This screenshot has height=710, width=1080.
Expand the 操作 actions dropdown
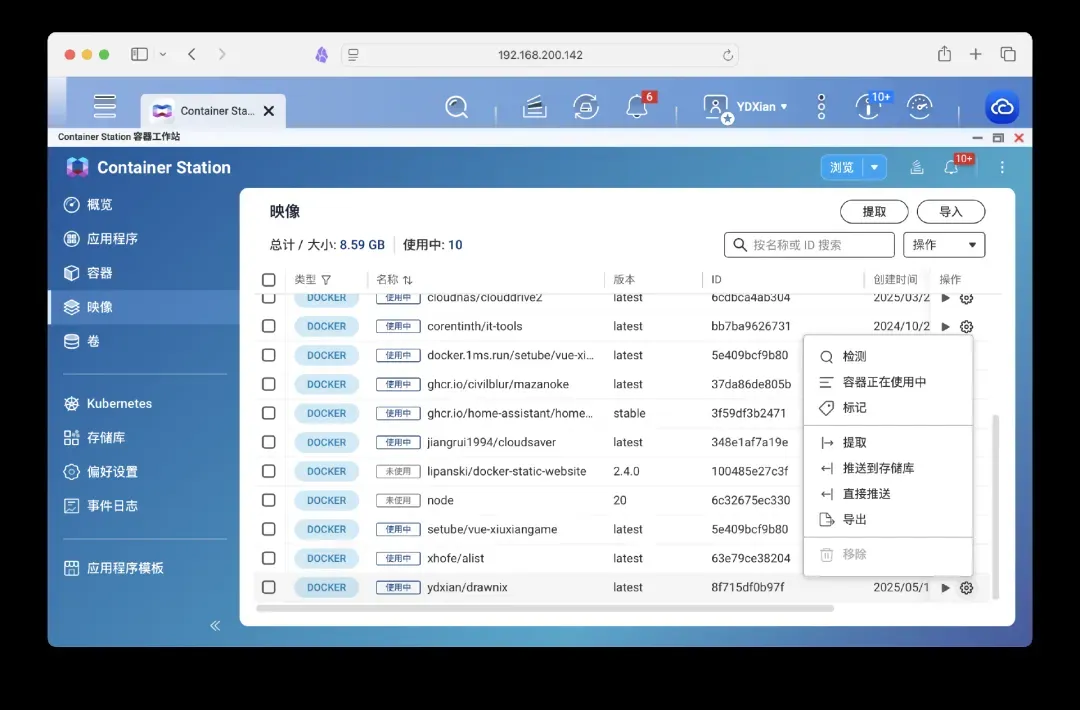(944, 245)
